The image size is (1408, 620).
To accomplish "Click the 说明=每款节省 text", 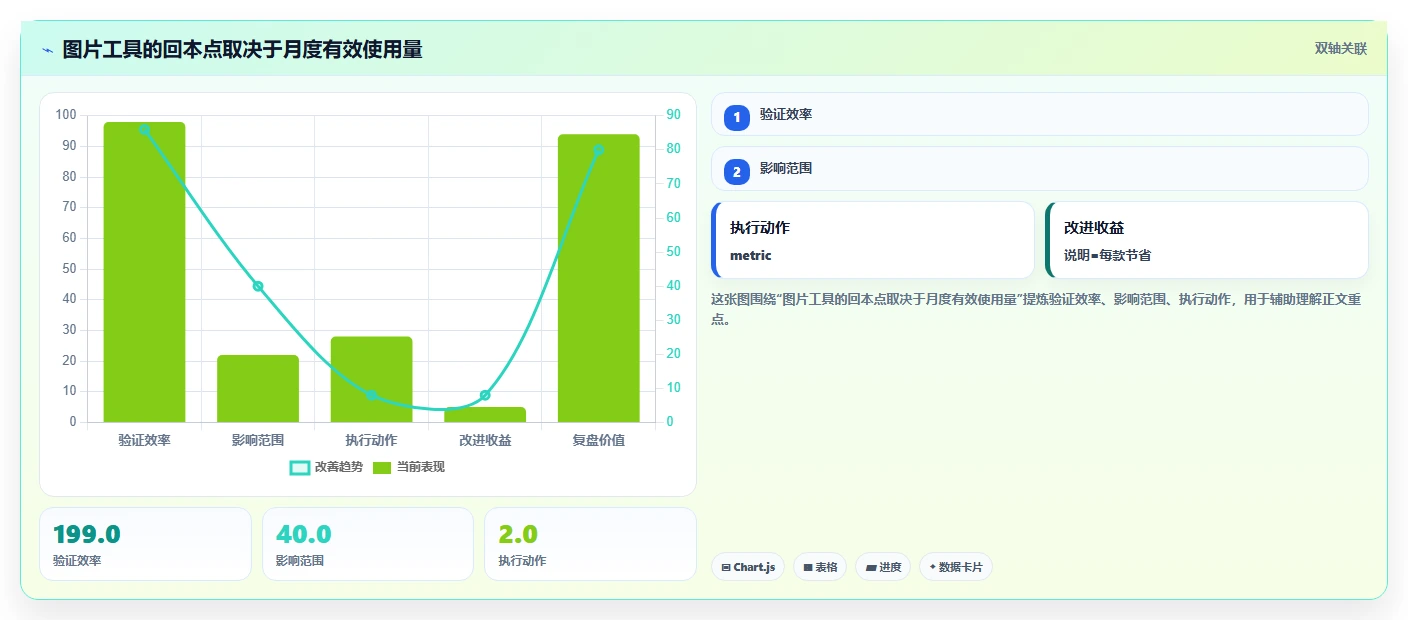I will [1107, 255].
